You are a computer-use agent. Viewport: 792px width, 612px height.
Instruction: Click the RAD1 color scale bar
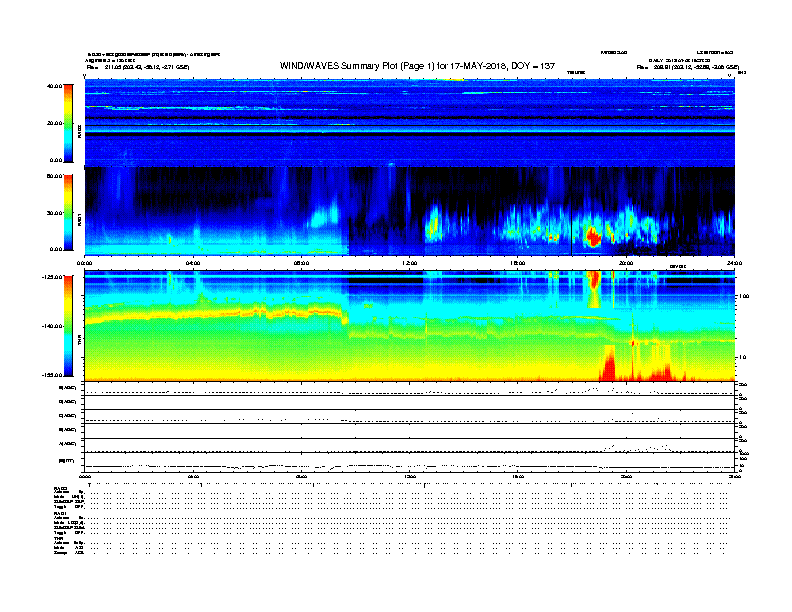coord(68,213)
